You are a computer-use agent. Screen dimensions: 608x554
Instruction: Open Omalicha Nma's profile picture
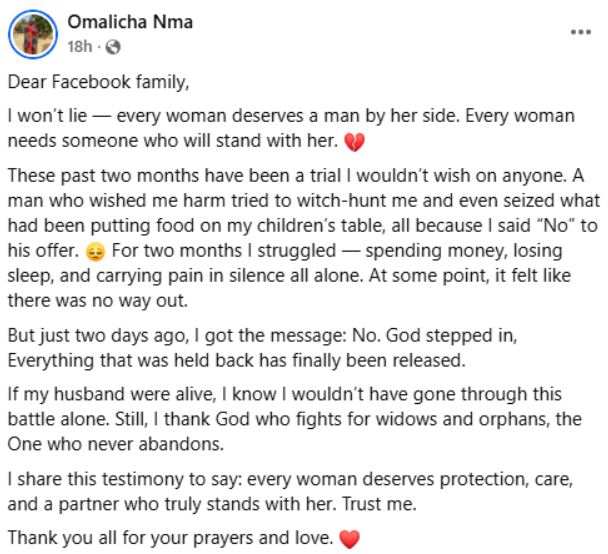(32, 35)
